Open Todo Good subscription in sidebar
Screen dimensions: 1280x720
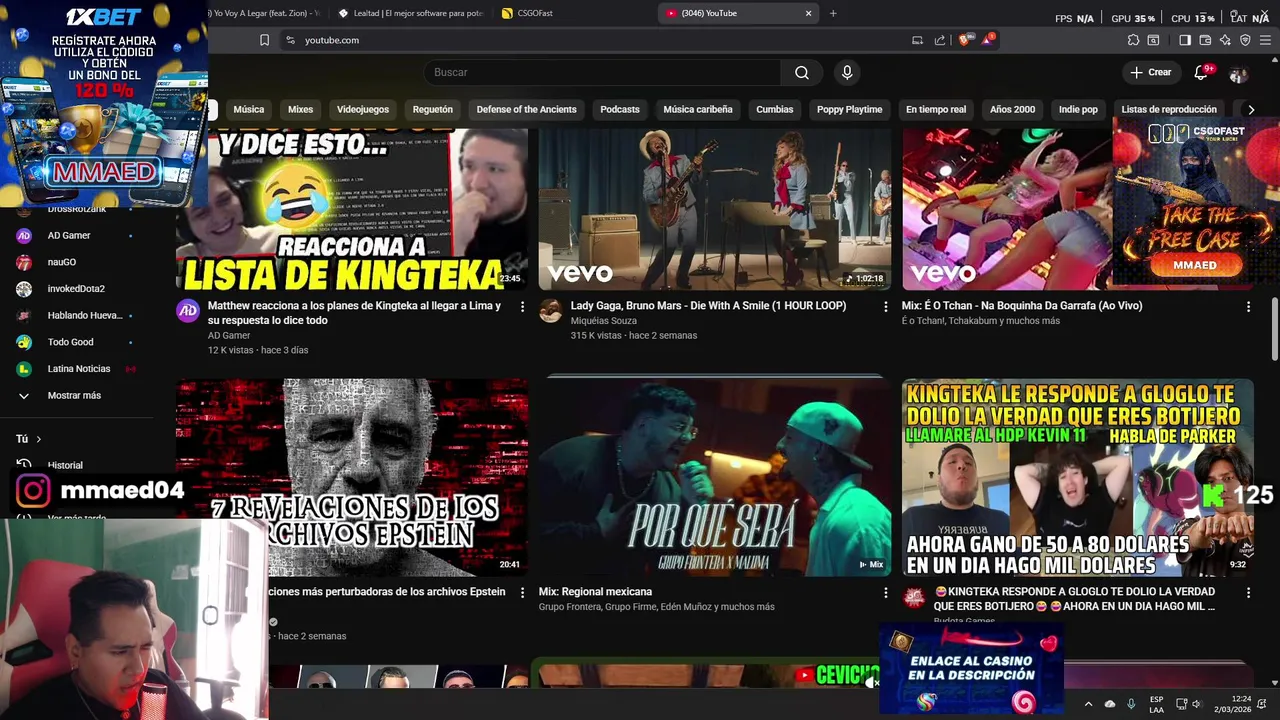point(70,342)
